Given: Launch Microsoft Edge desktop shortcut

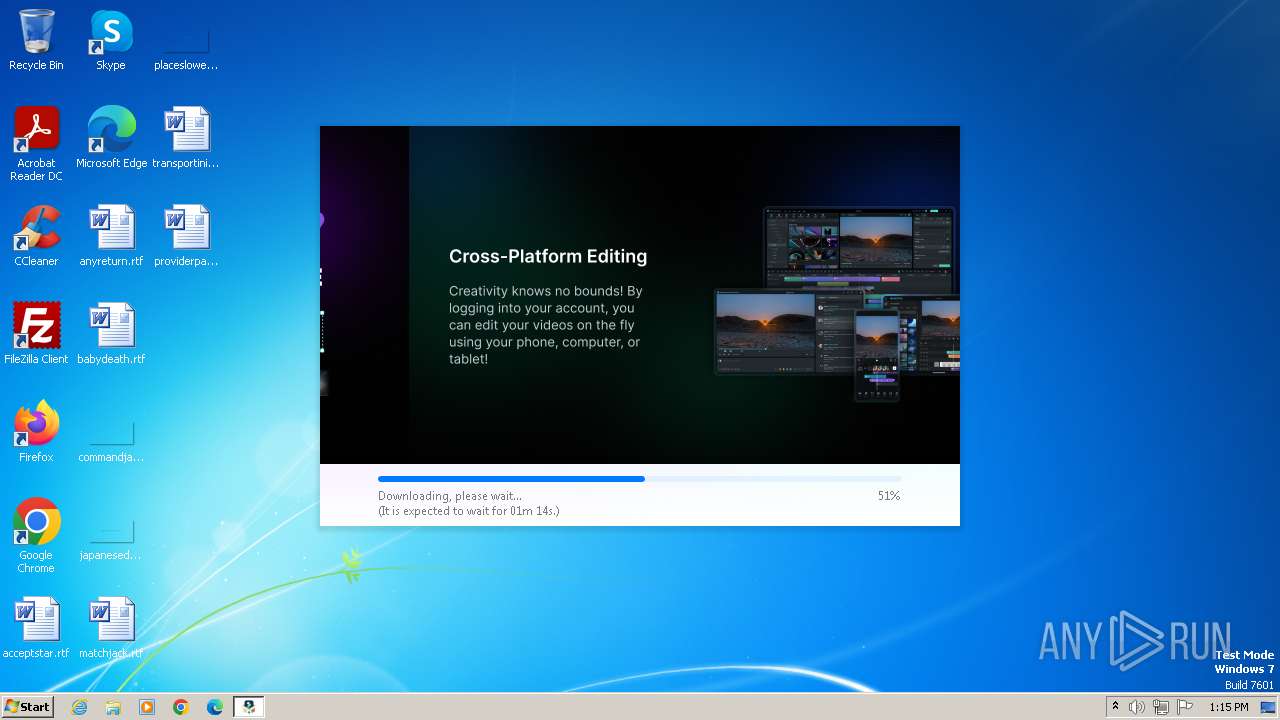Looking at the screenshot, I should point(111,137).
